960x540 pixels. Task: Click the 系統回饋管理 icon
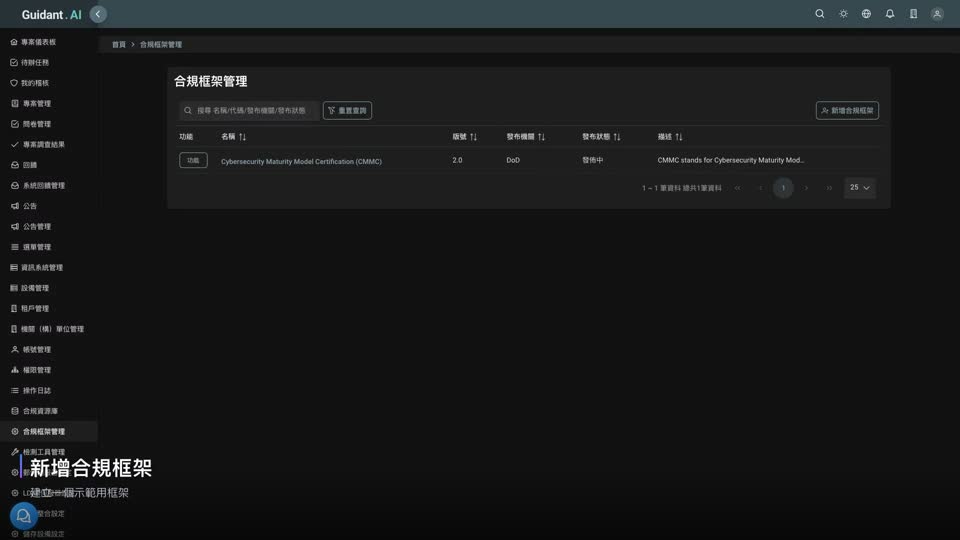click(x=15, y=186)
